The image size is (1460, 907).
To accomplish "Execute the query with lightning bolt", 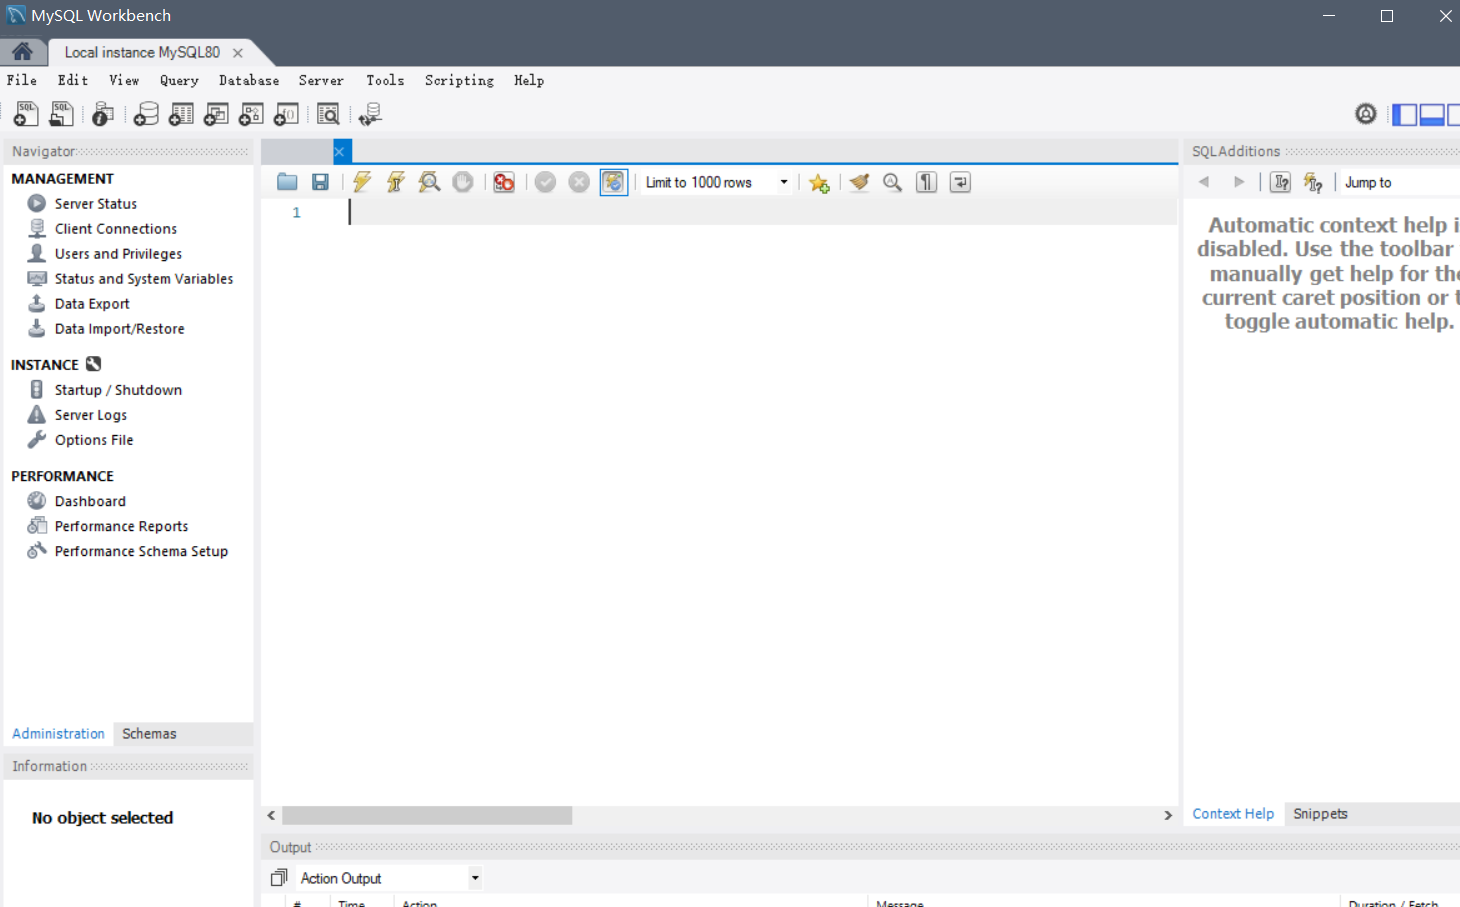I will (362, 182).
